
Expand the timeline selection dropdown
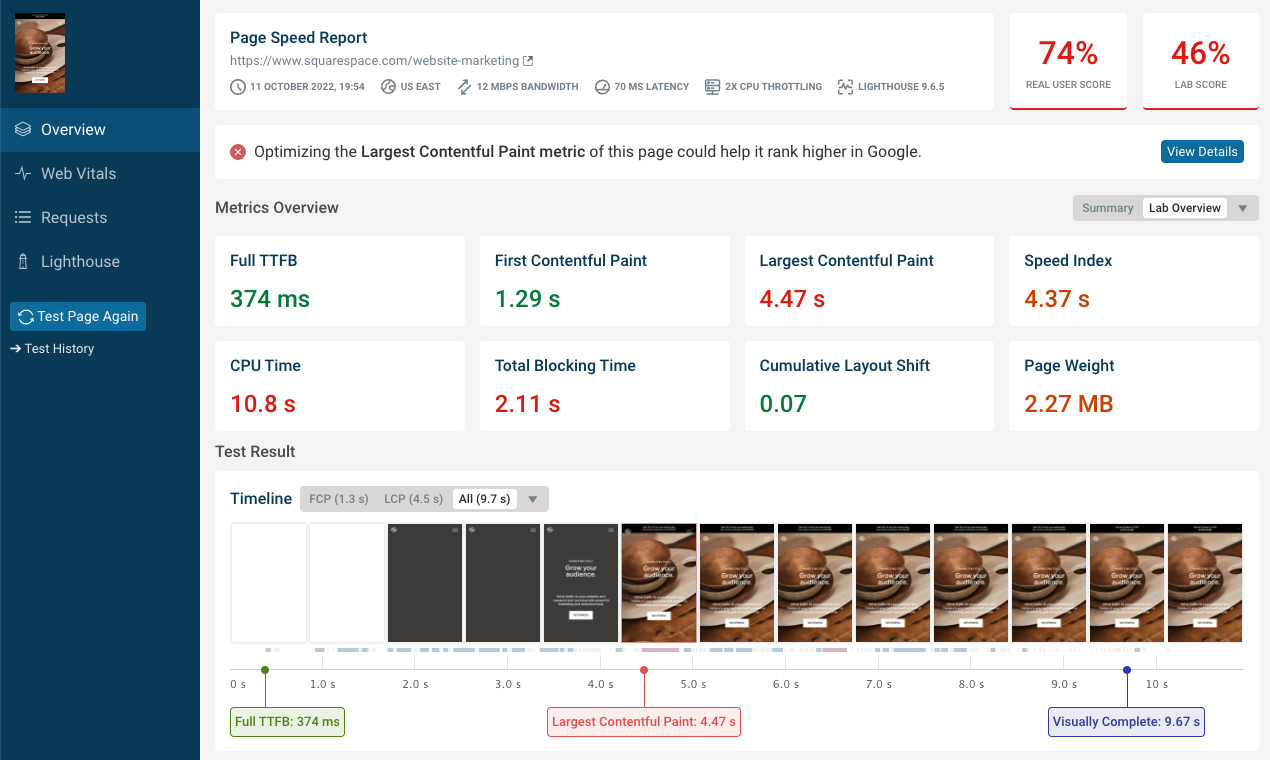tap(533, 498)
